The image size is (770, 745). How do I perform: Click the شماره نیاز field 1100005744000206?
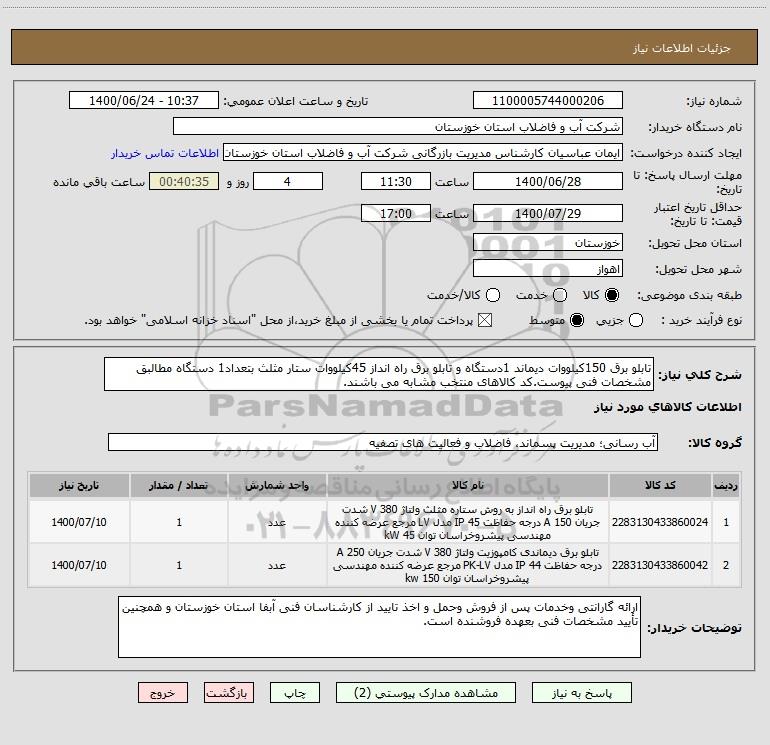coord(548,100)
